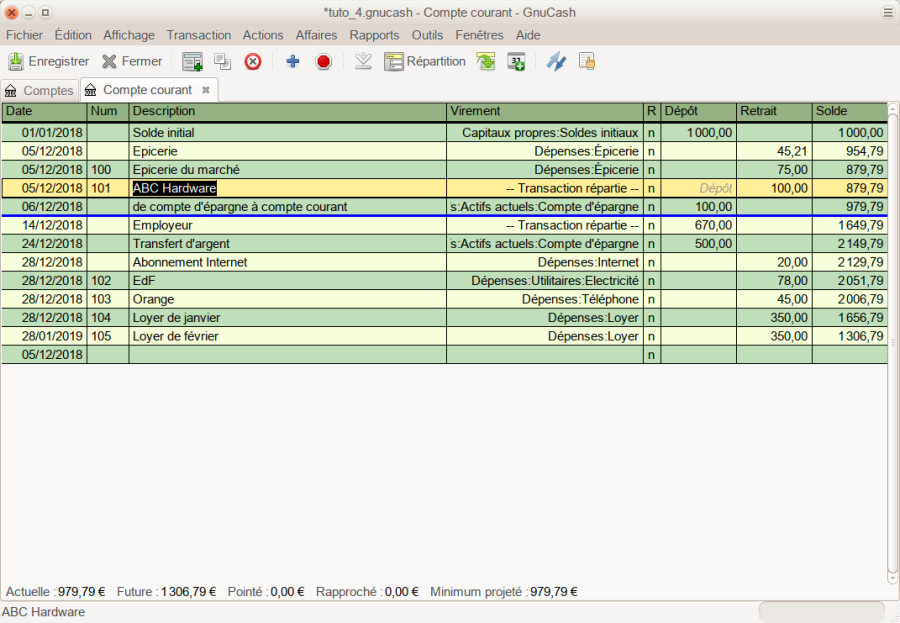Toggle reconcile flag for ABC Hardware row
The width and height of the screenshot is (900, 623).
[x=651, y=188]
